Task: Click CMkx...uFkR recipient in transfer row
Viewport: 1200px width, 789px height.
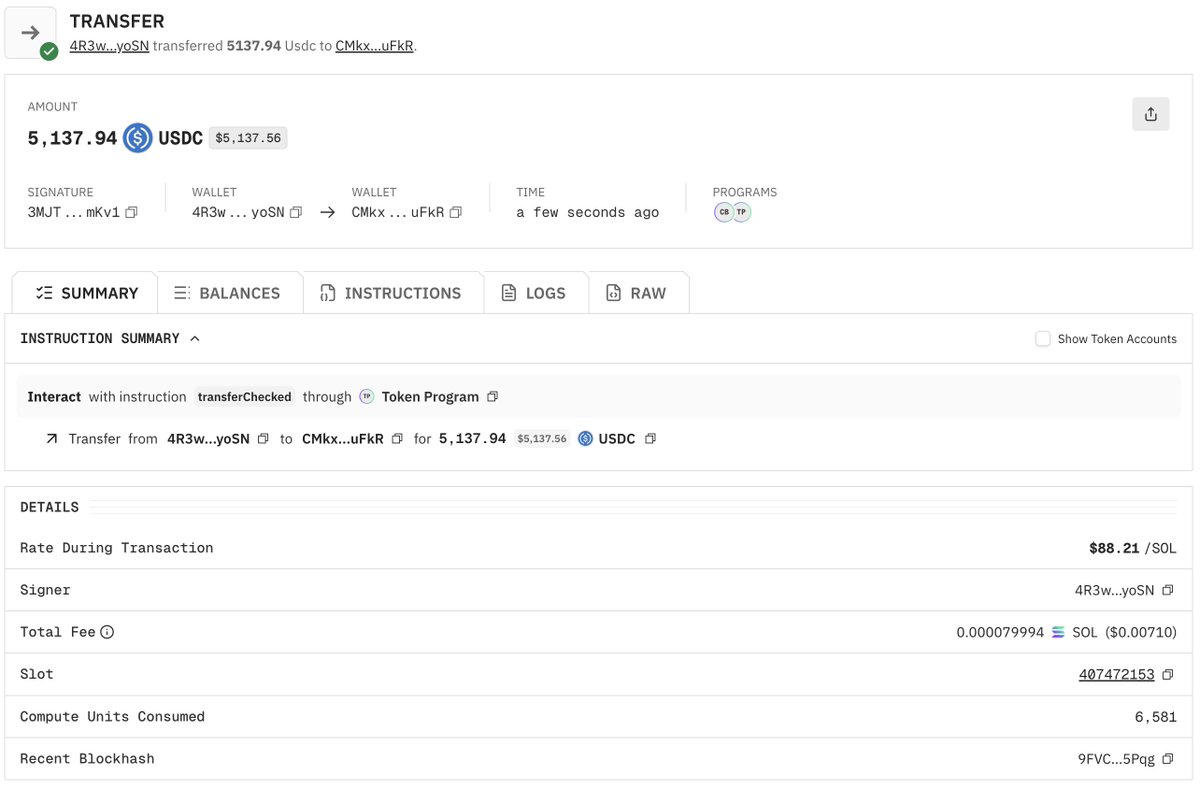Action: (343, 439)
